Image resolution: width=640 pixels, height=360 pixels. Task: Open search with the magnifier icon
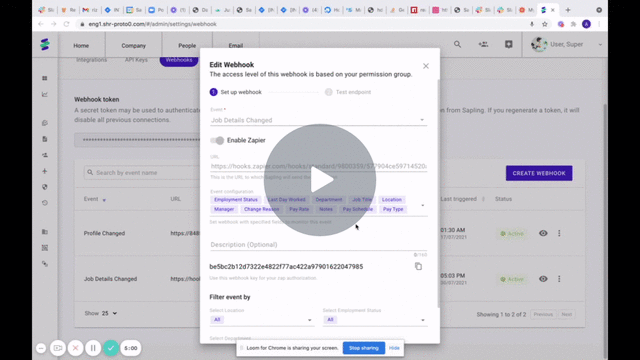[x=457, y=44]
